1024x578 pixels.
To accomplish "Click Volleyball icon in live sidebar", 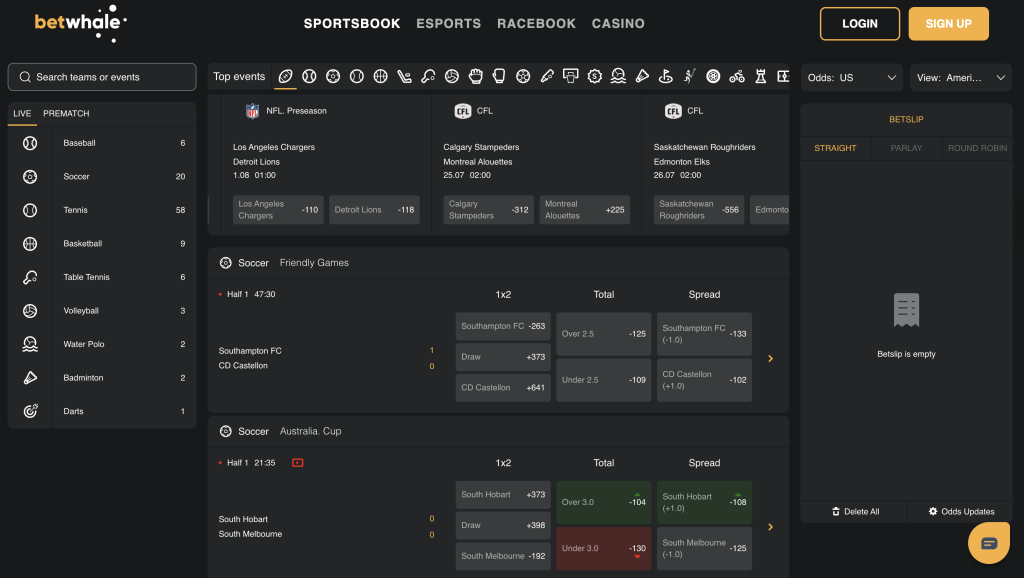I will point(30,311).
